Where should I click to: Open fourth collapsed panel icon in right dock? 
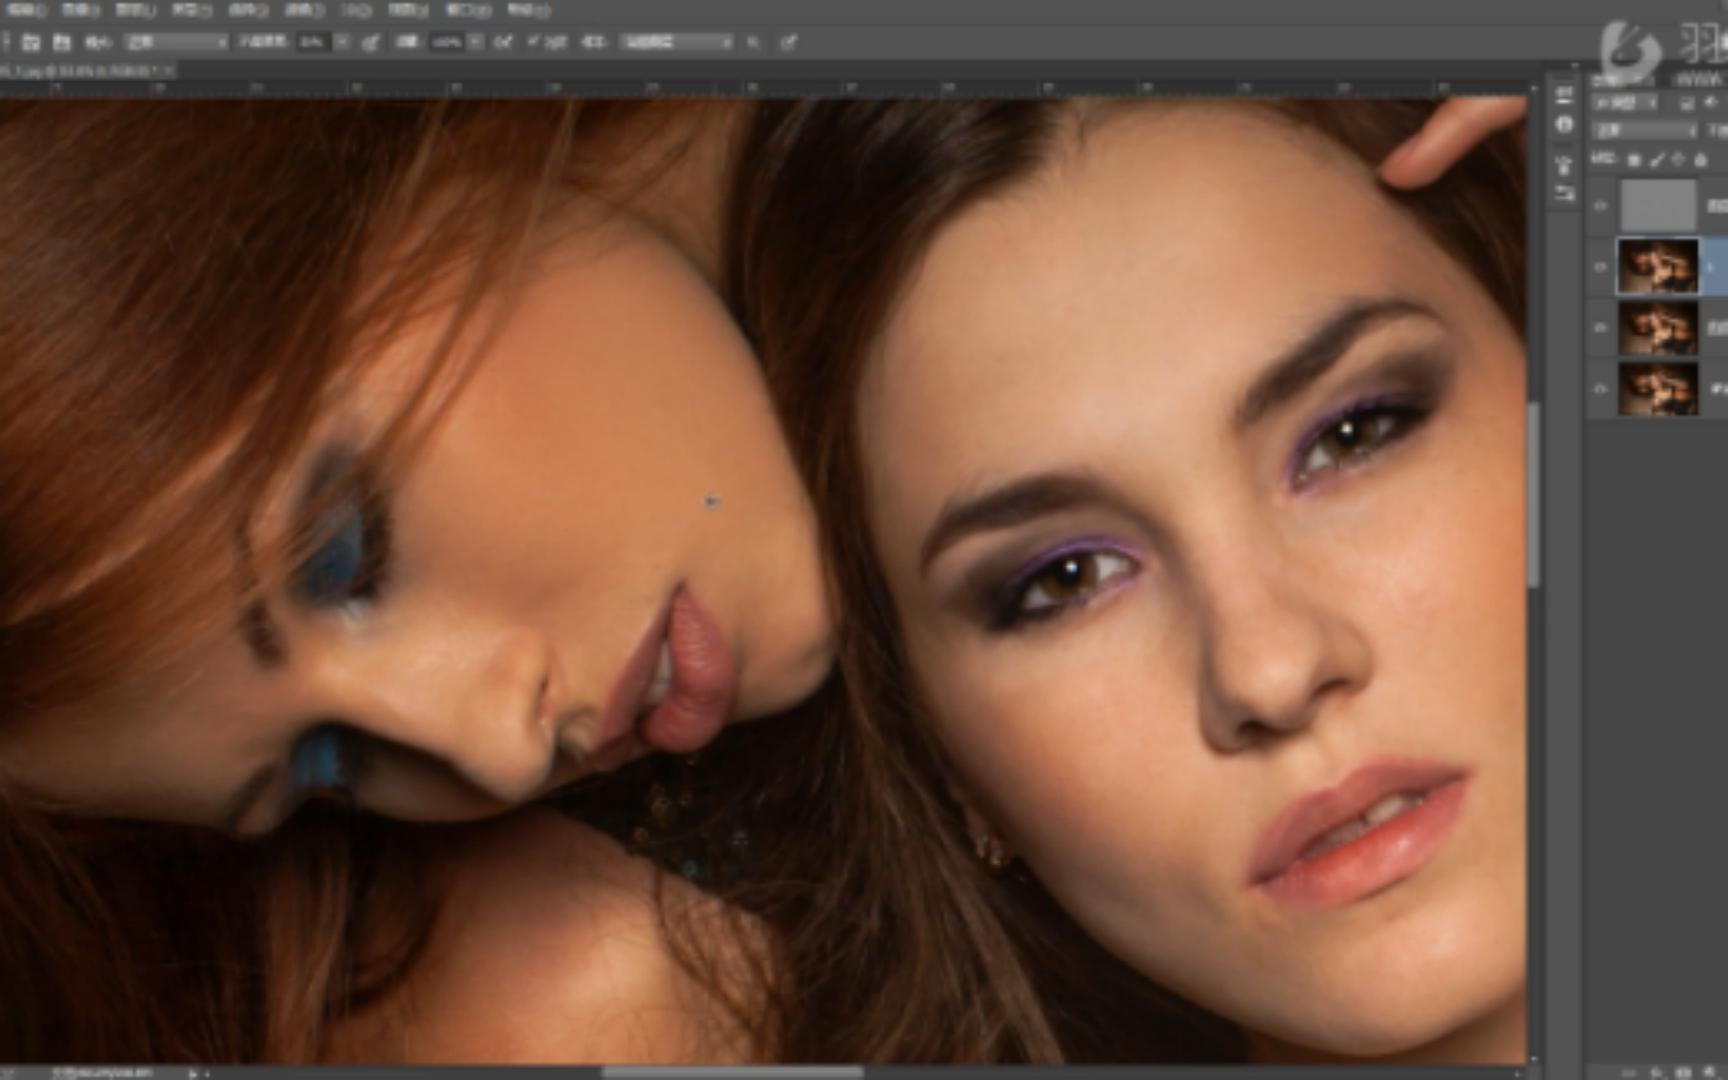[1564, 192]
